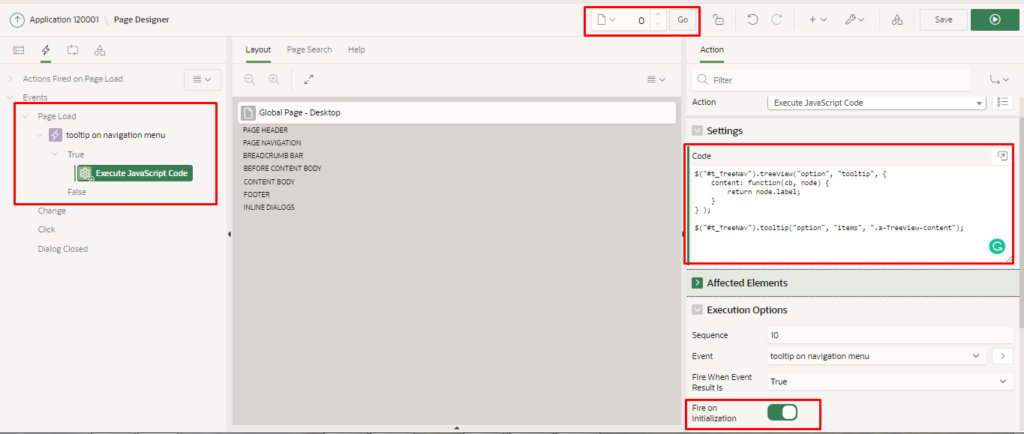The width and height of the screenshot is (1024, 434).
Task: Click the Save button
Action: coord(943,19)
